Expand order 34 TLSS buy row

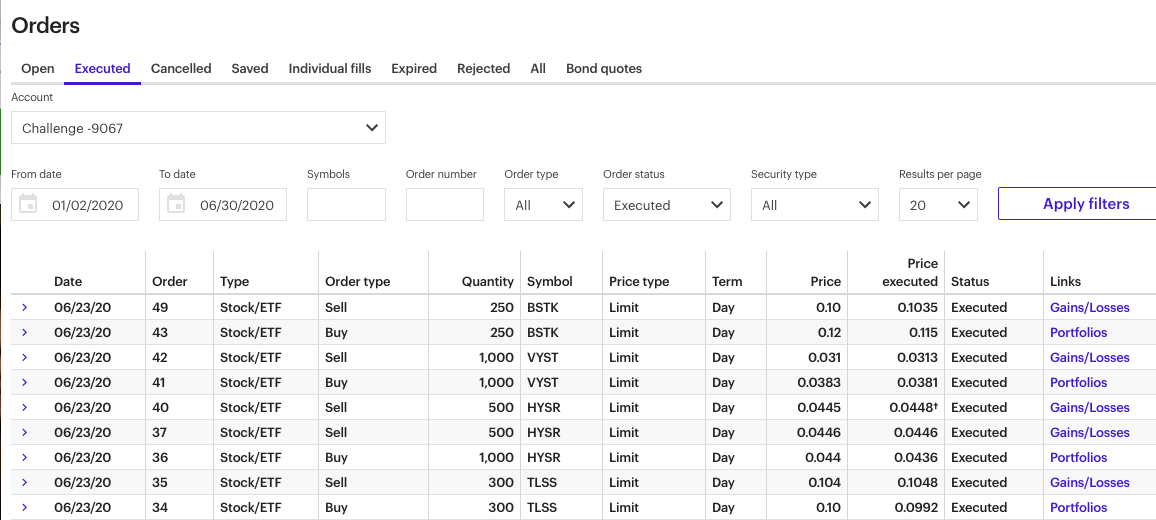25,508
